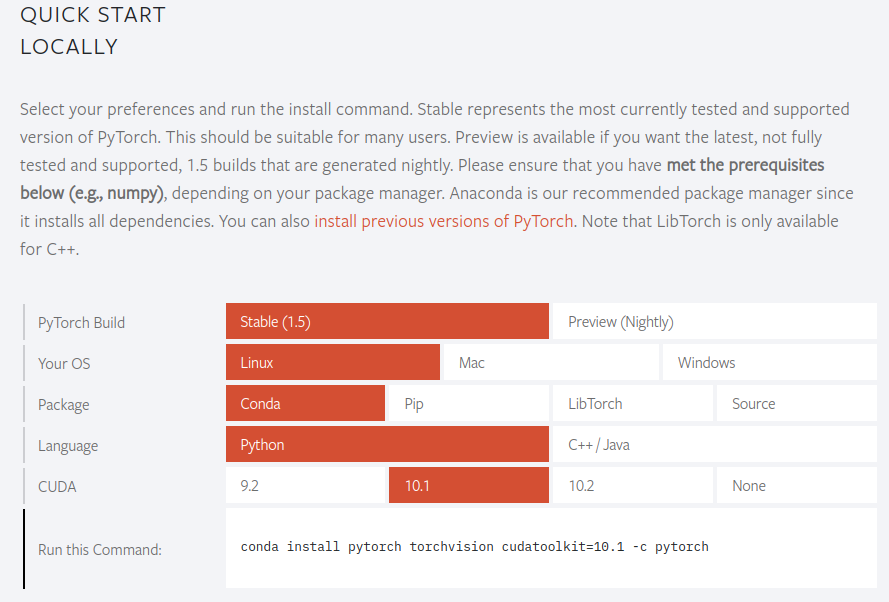Open install previous versions of PyTorch link
This screenshot has height=602, width=889.
tap(444, 221)
